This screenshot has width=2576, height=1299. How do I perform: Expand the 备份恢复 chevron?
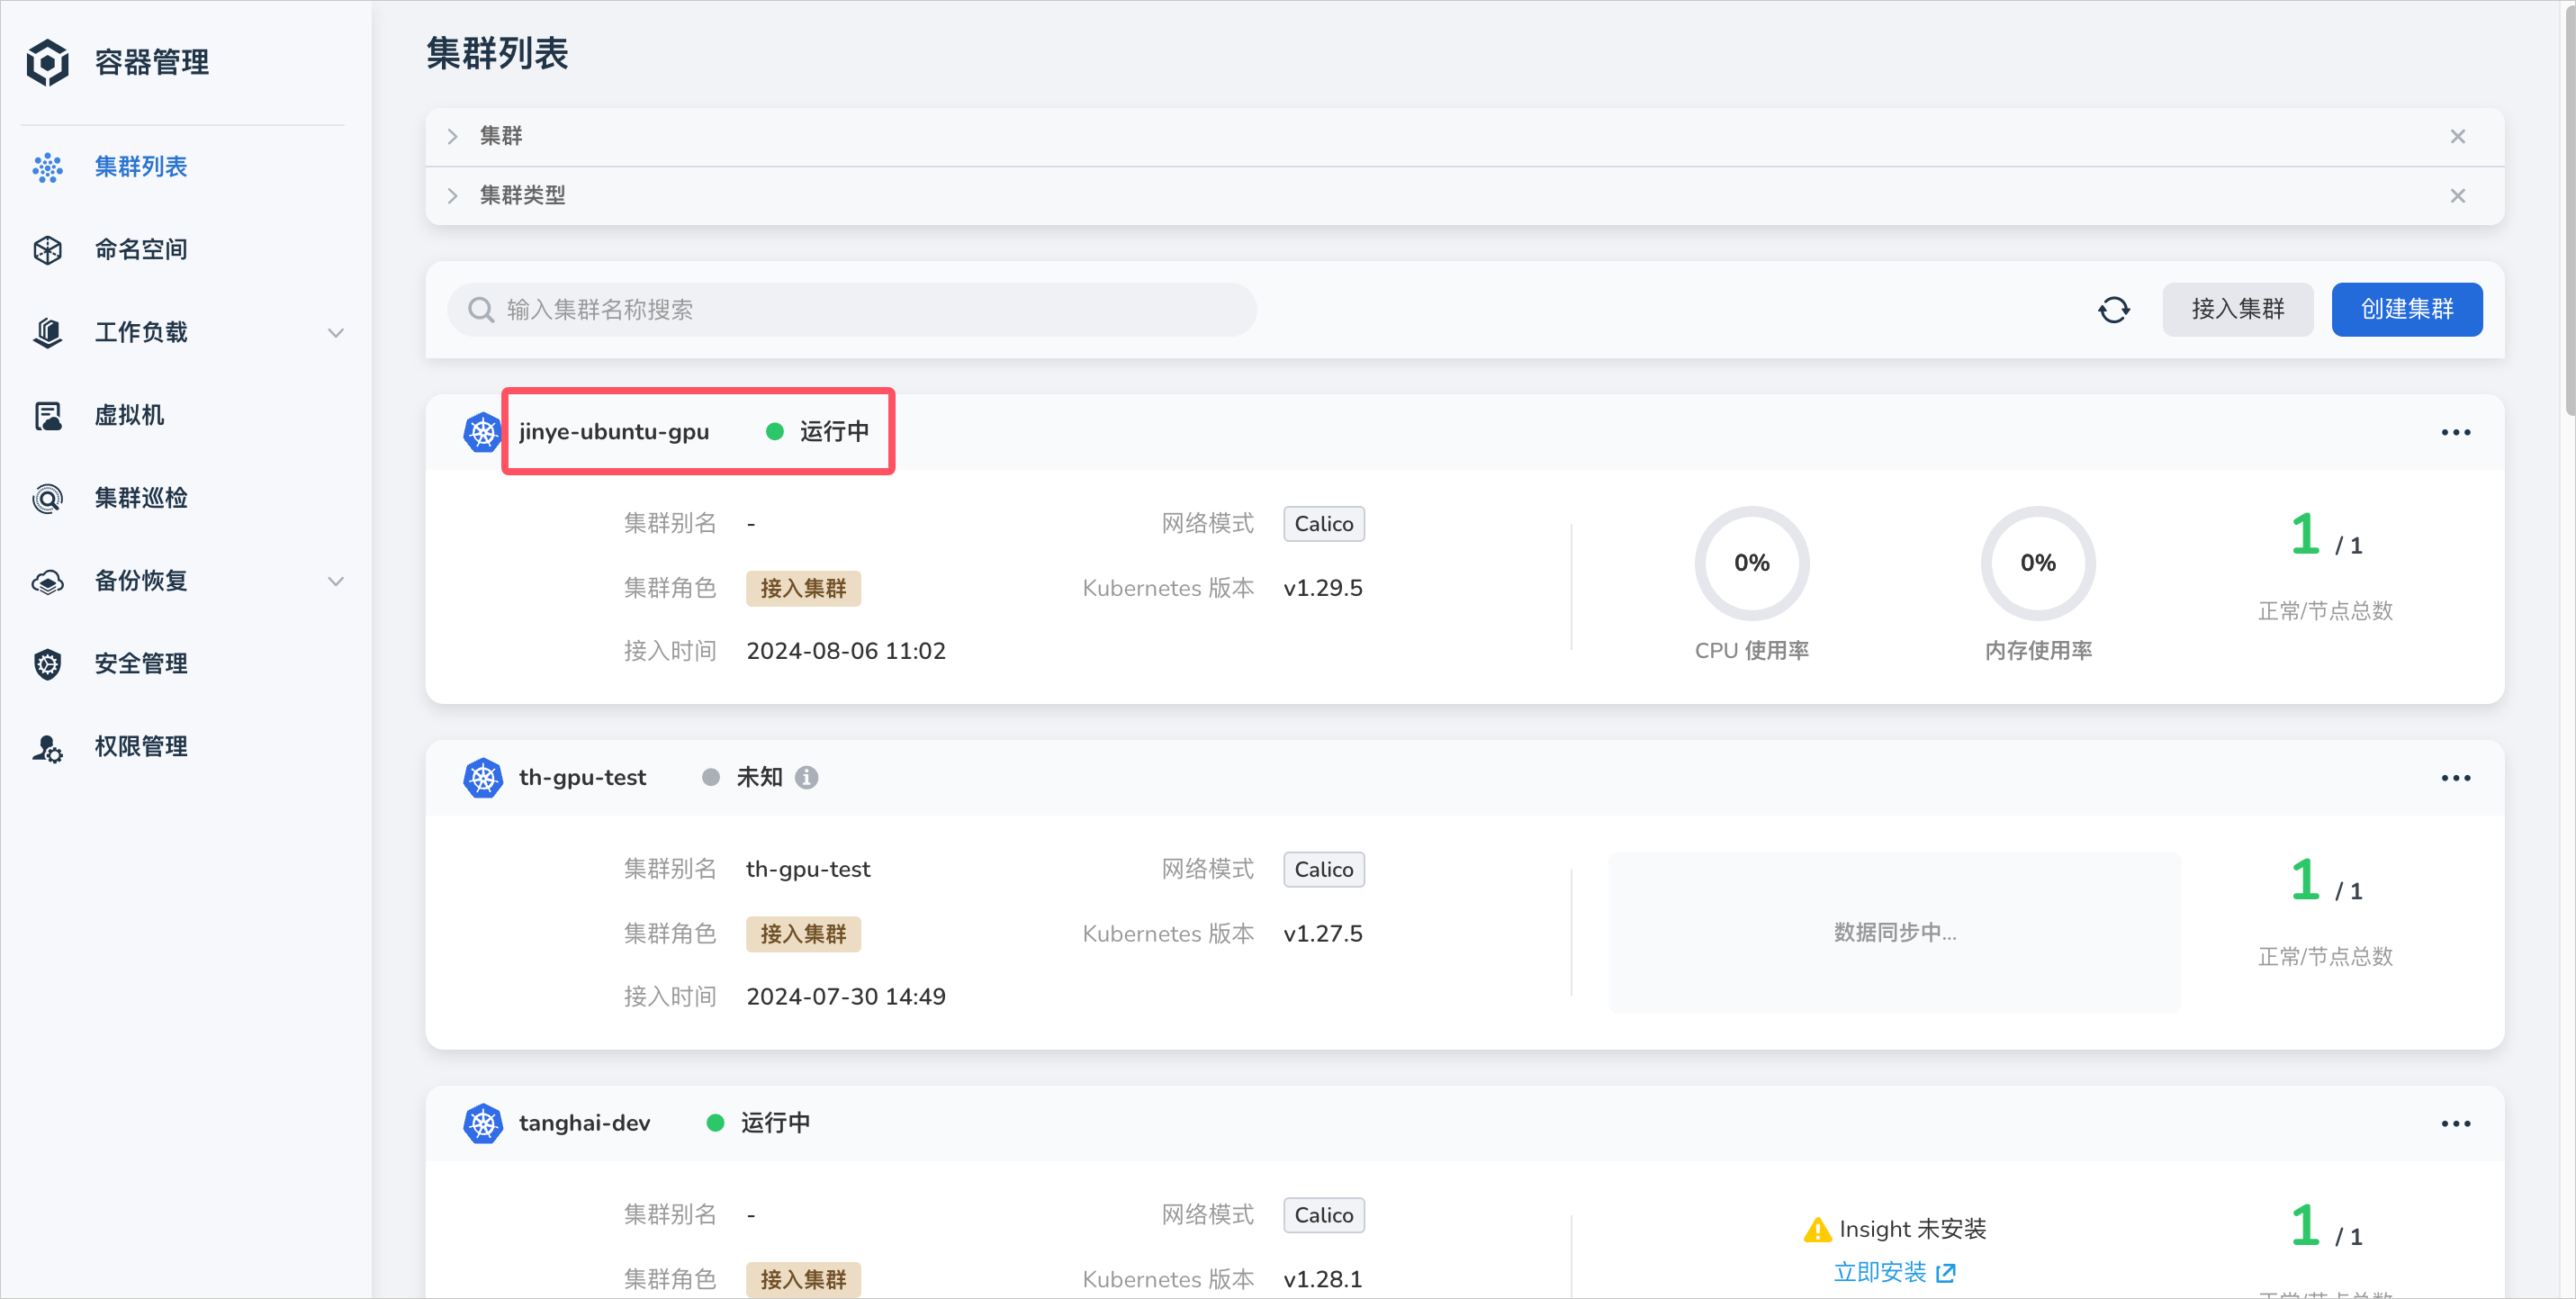336,581
